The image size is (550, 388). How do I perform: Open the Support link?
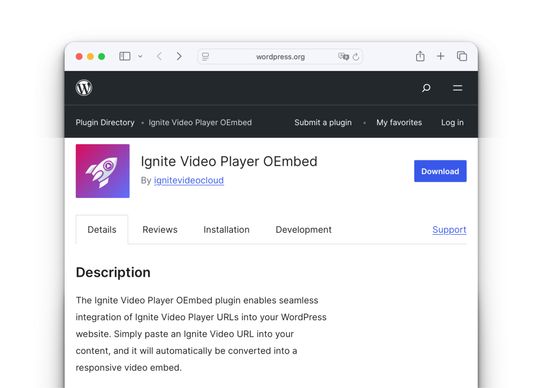click(449, 230)
